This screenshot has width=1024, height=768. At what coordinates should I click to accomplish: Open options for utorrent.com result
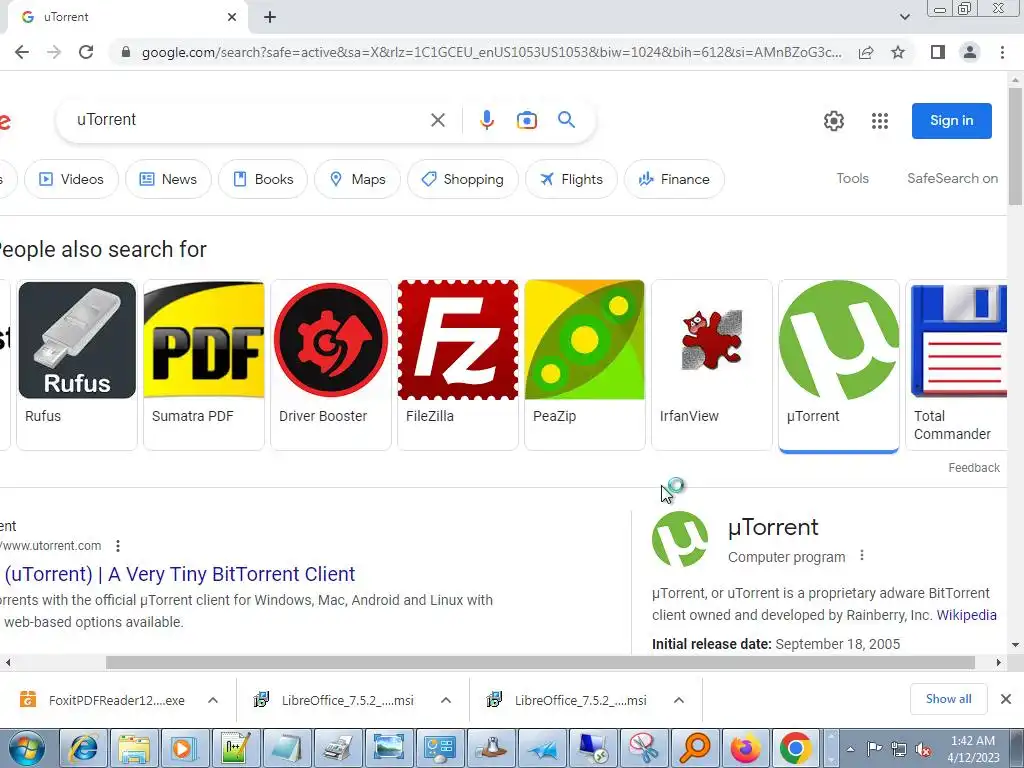(x=118, y=546)
